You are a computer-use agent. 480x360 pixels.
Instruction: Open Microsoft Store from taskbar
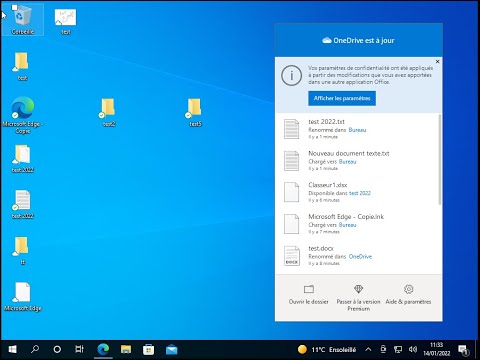pyautogui.click(x=149, y=349)
